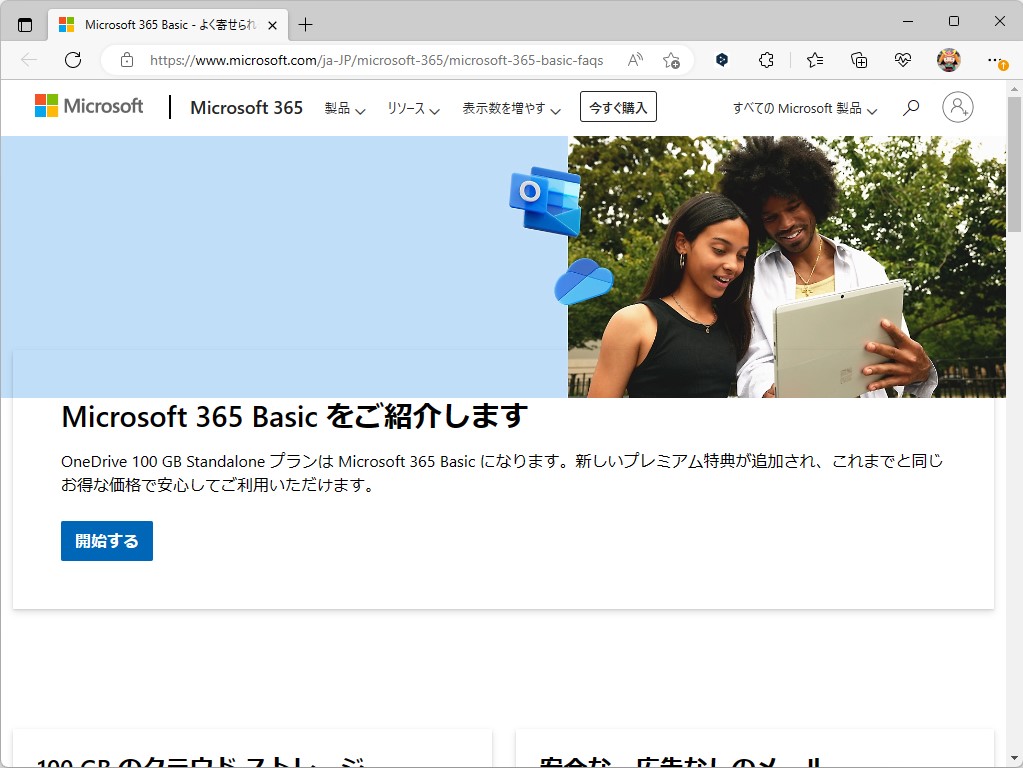
Task: Click the 今すぐ購入 purchase button
Action: coord(618,107)
